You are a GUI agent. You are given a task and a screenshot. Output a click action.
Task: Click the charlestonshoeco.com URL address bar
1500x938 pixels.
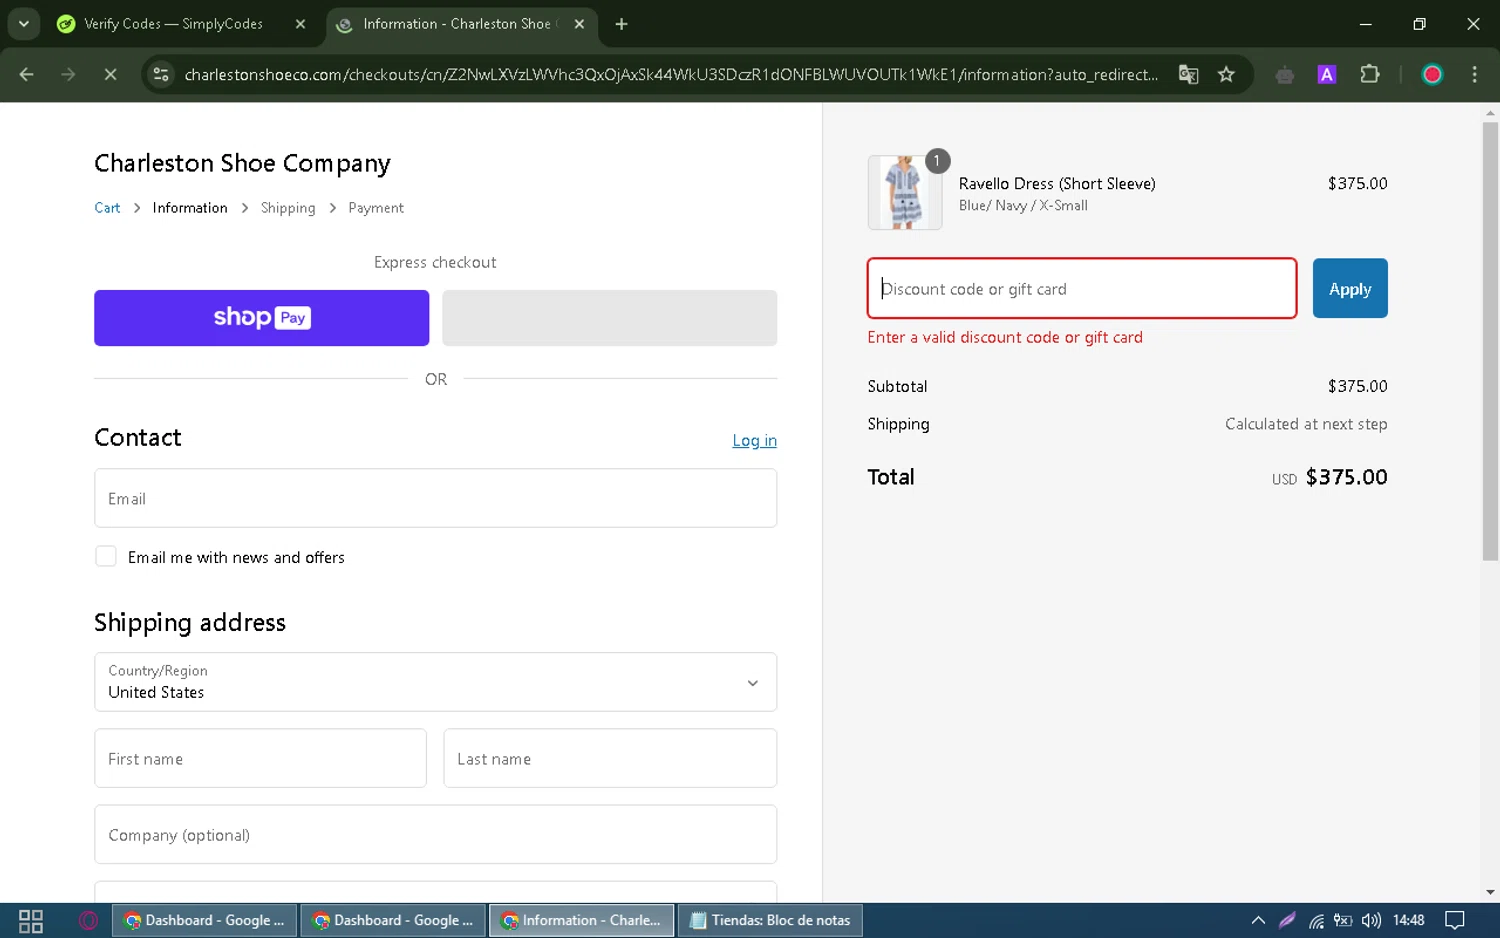[x=670, y=75]
